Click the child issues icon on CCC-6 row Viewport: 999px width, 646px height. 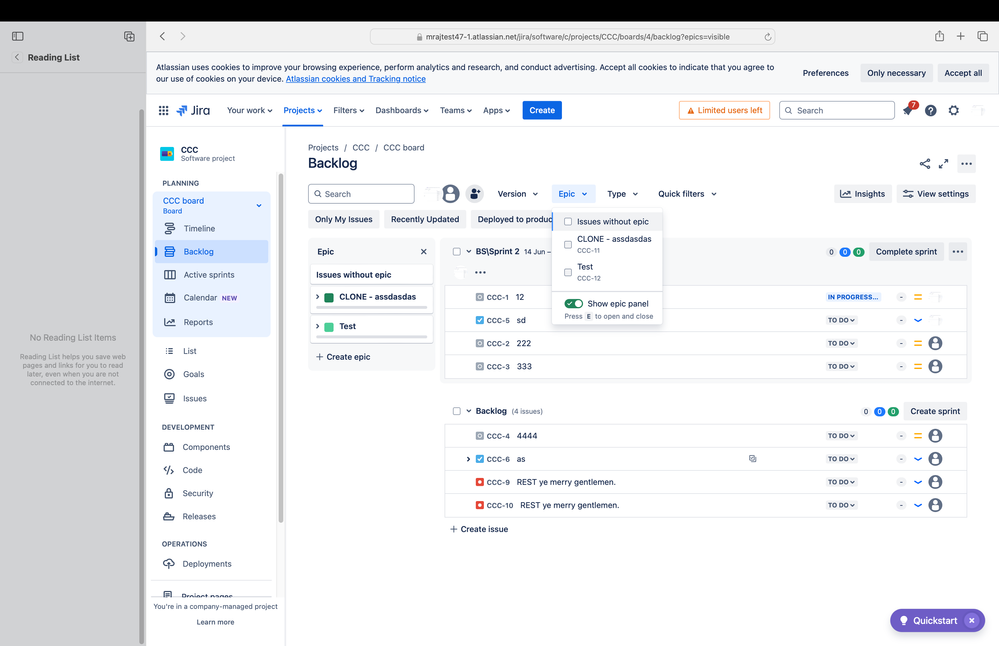(752, 459)
